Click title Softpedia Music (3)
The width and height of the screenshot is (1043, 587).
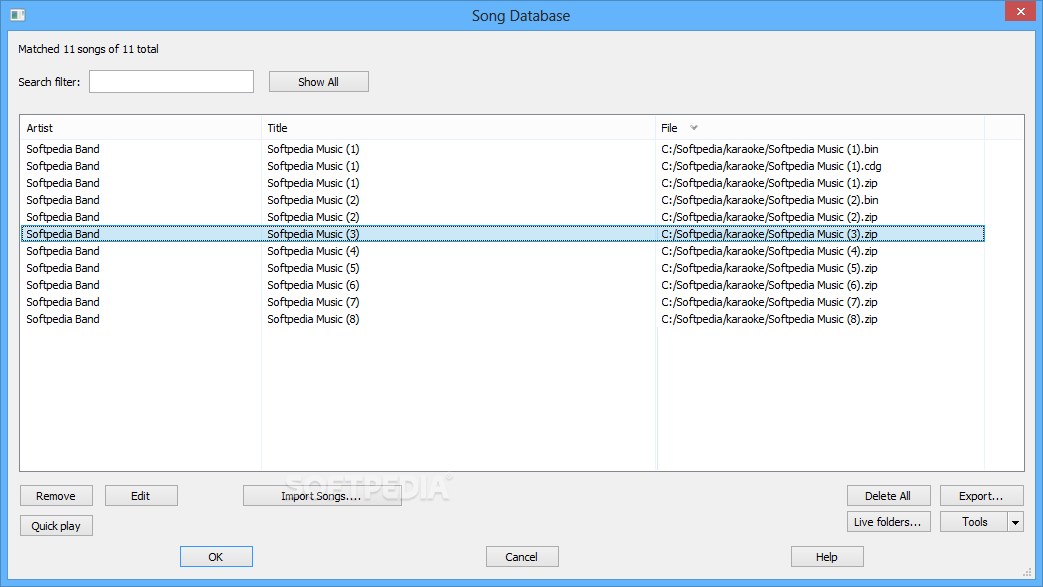(x=313, y=234)
